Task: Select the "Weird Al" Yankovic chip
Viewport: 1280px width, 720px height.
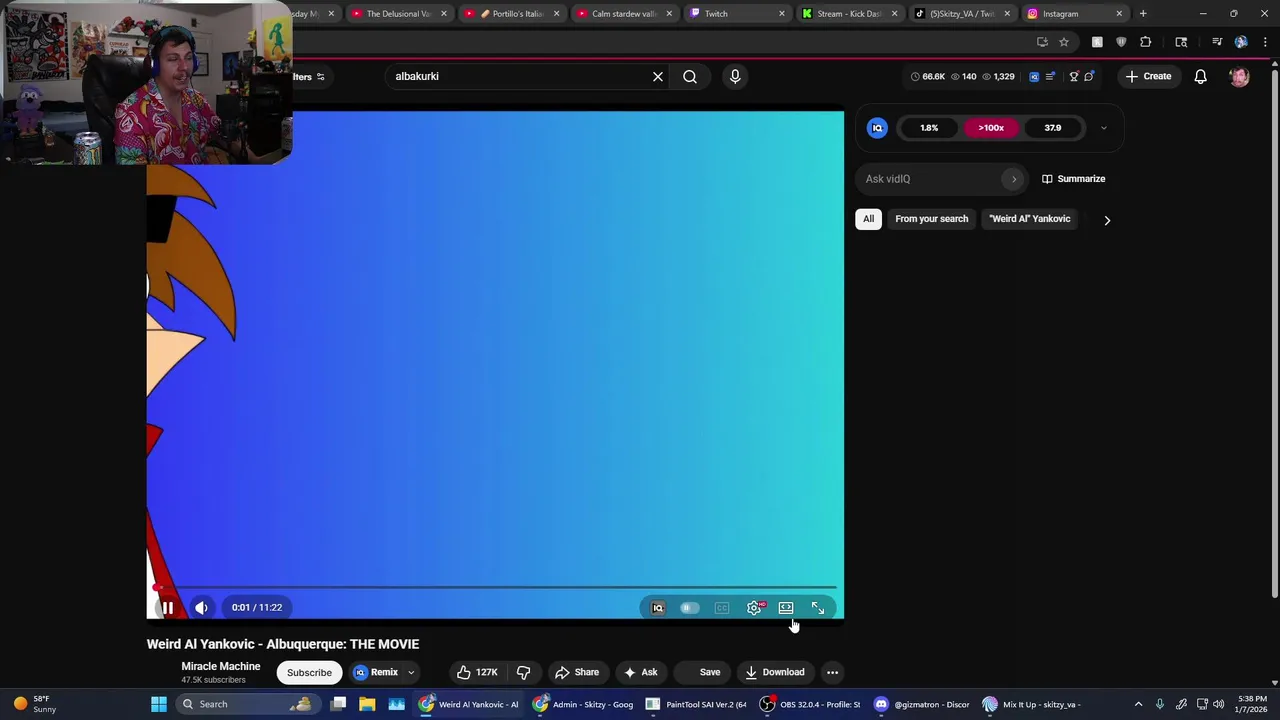Action: pos(1030,219)
